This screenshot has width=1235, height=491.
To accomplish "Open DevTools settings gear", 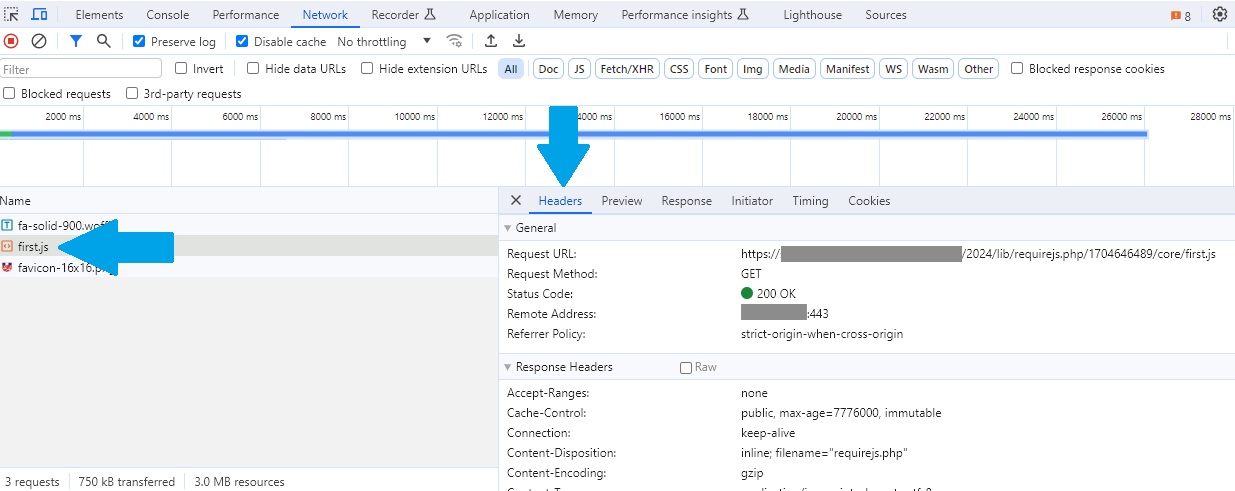I will (1219, 15).
